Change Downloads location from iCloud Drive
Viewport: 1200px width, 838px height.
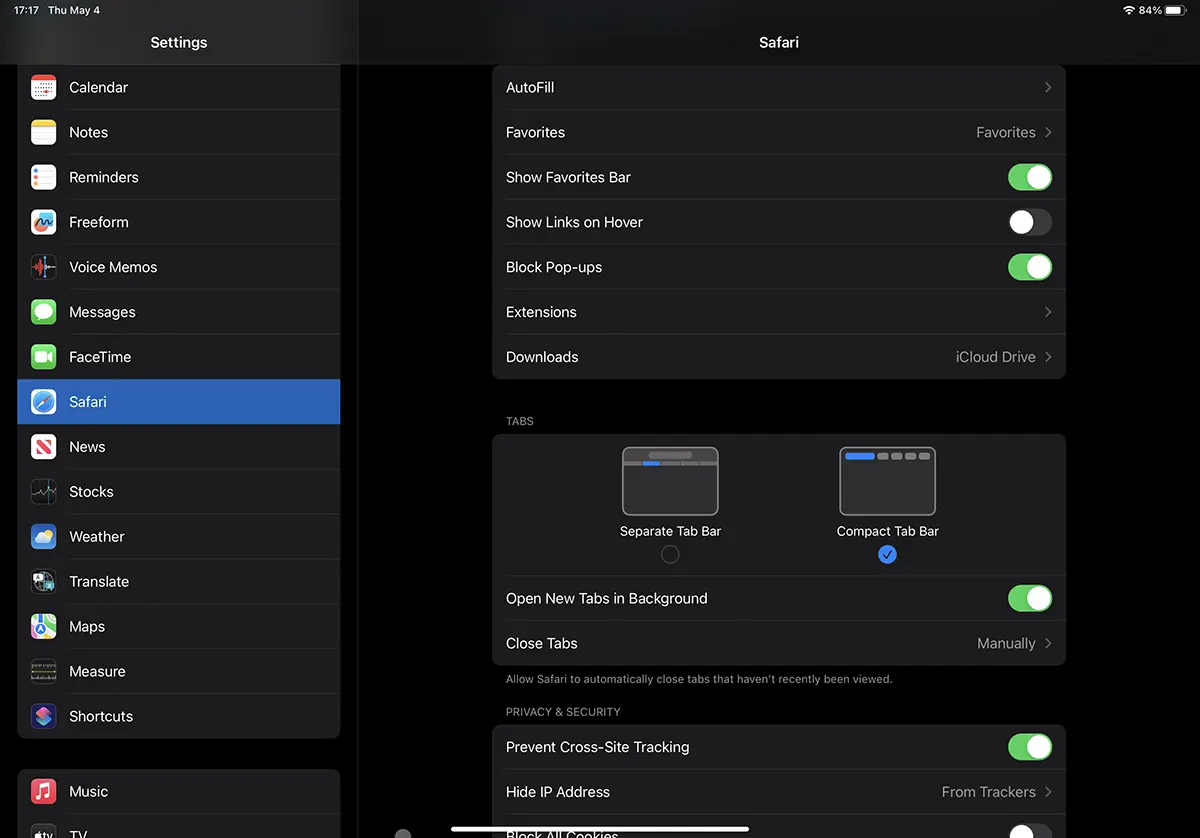[995, 357]
